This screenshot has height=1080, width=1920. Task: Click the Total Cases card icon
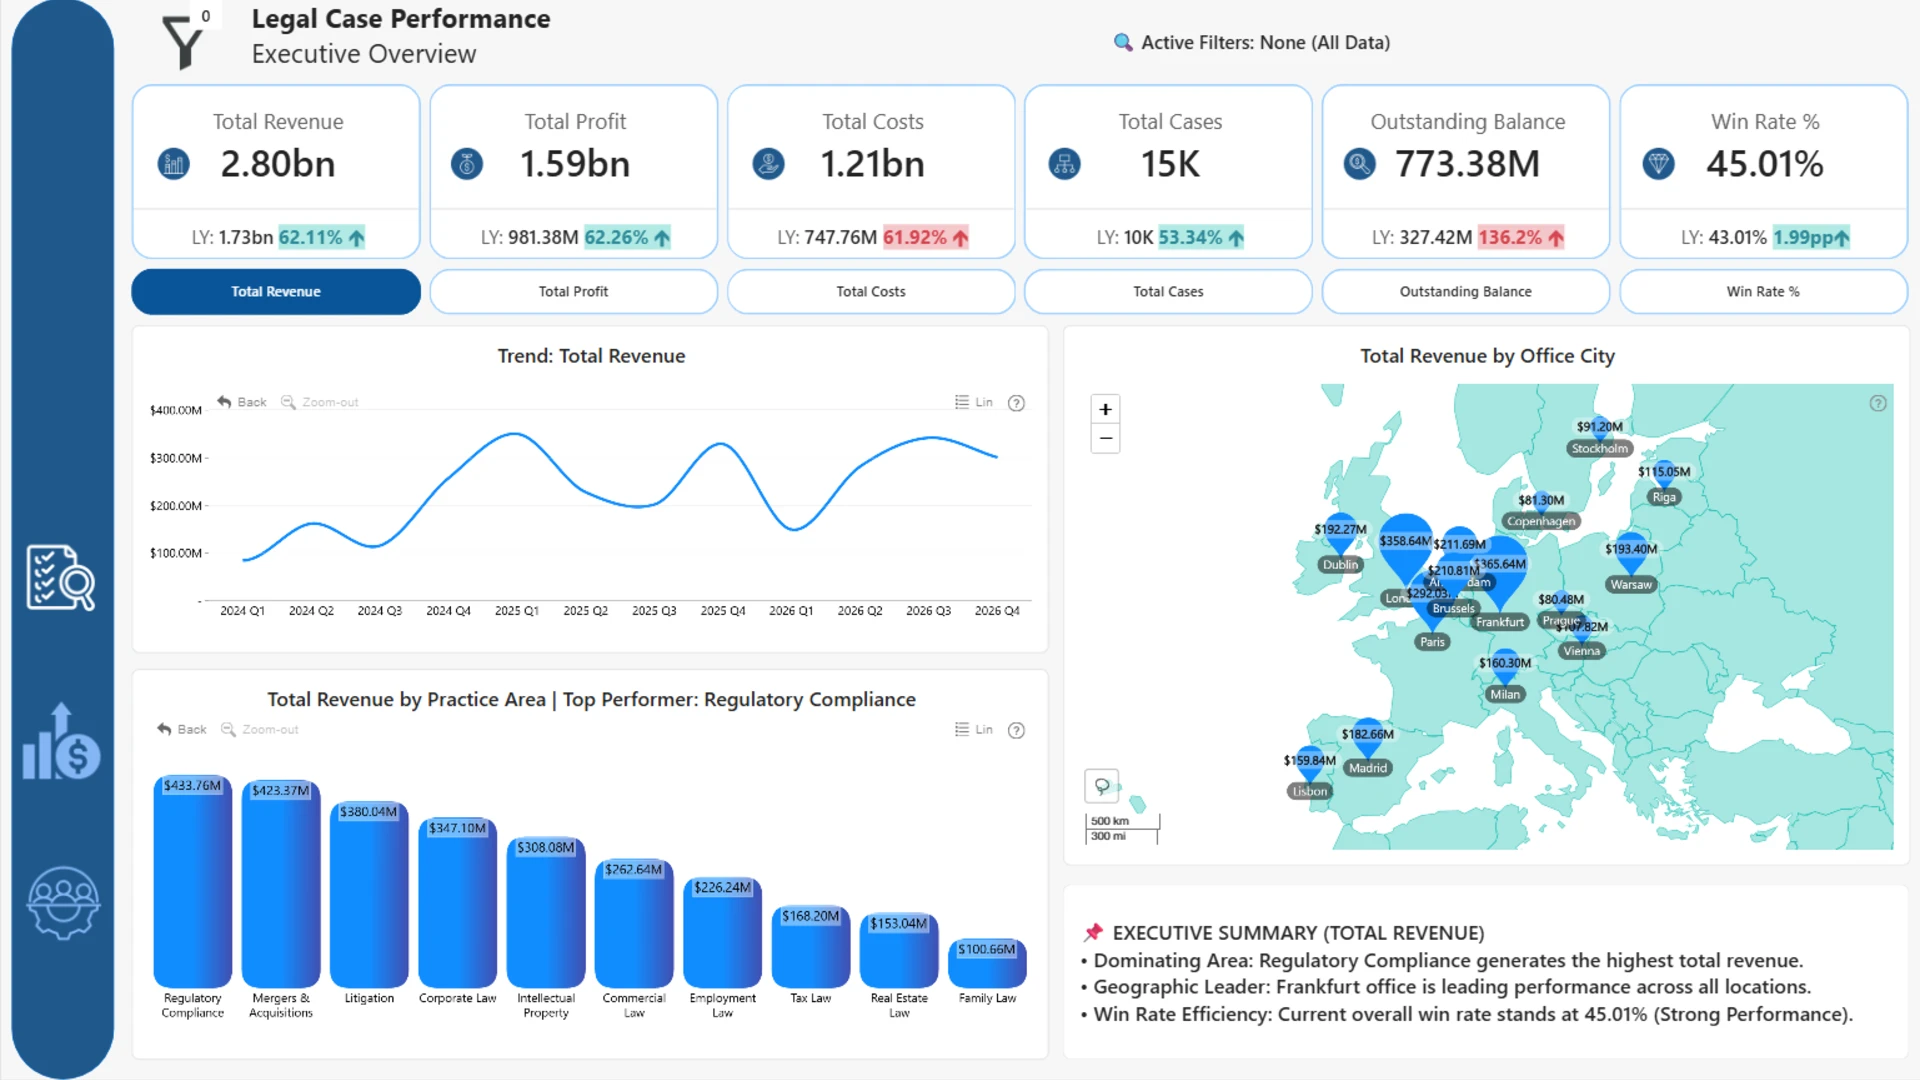pos(1064,163)
